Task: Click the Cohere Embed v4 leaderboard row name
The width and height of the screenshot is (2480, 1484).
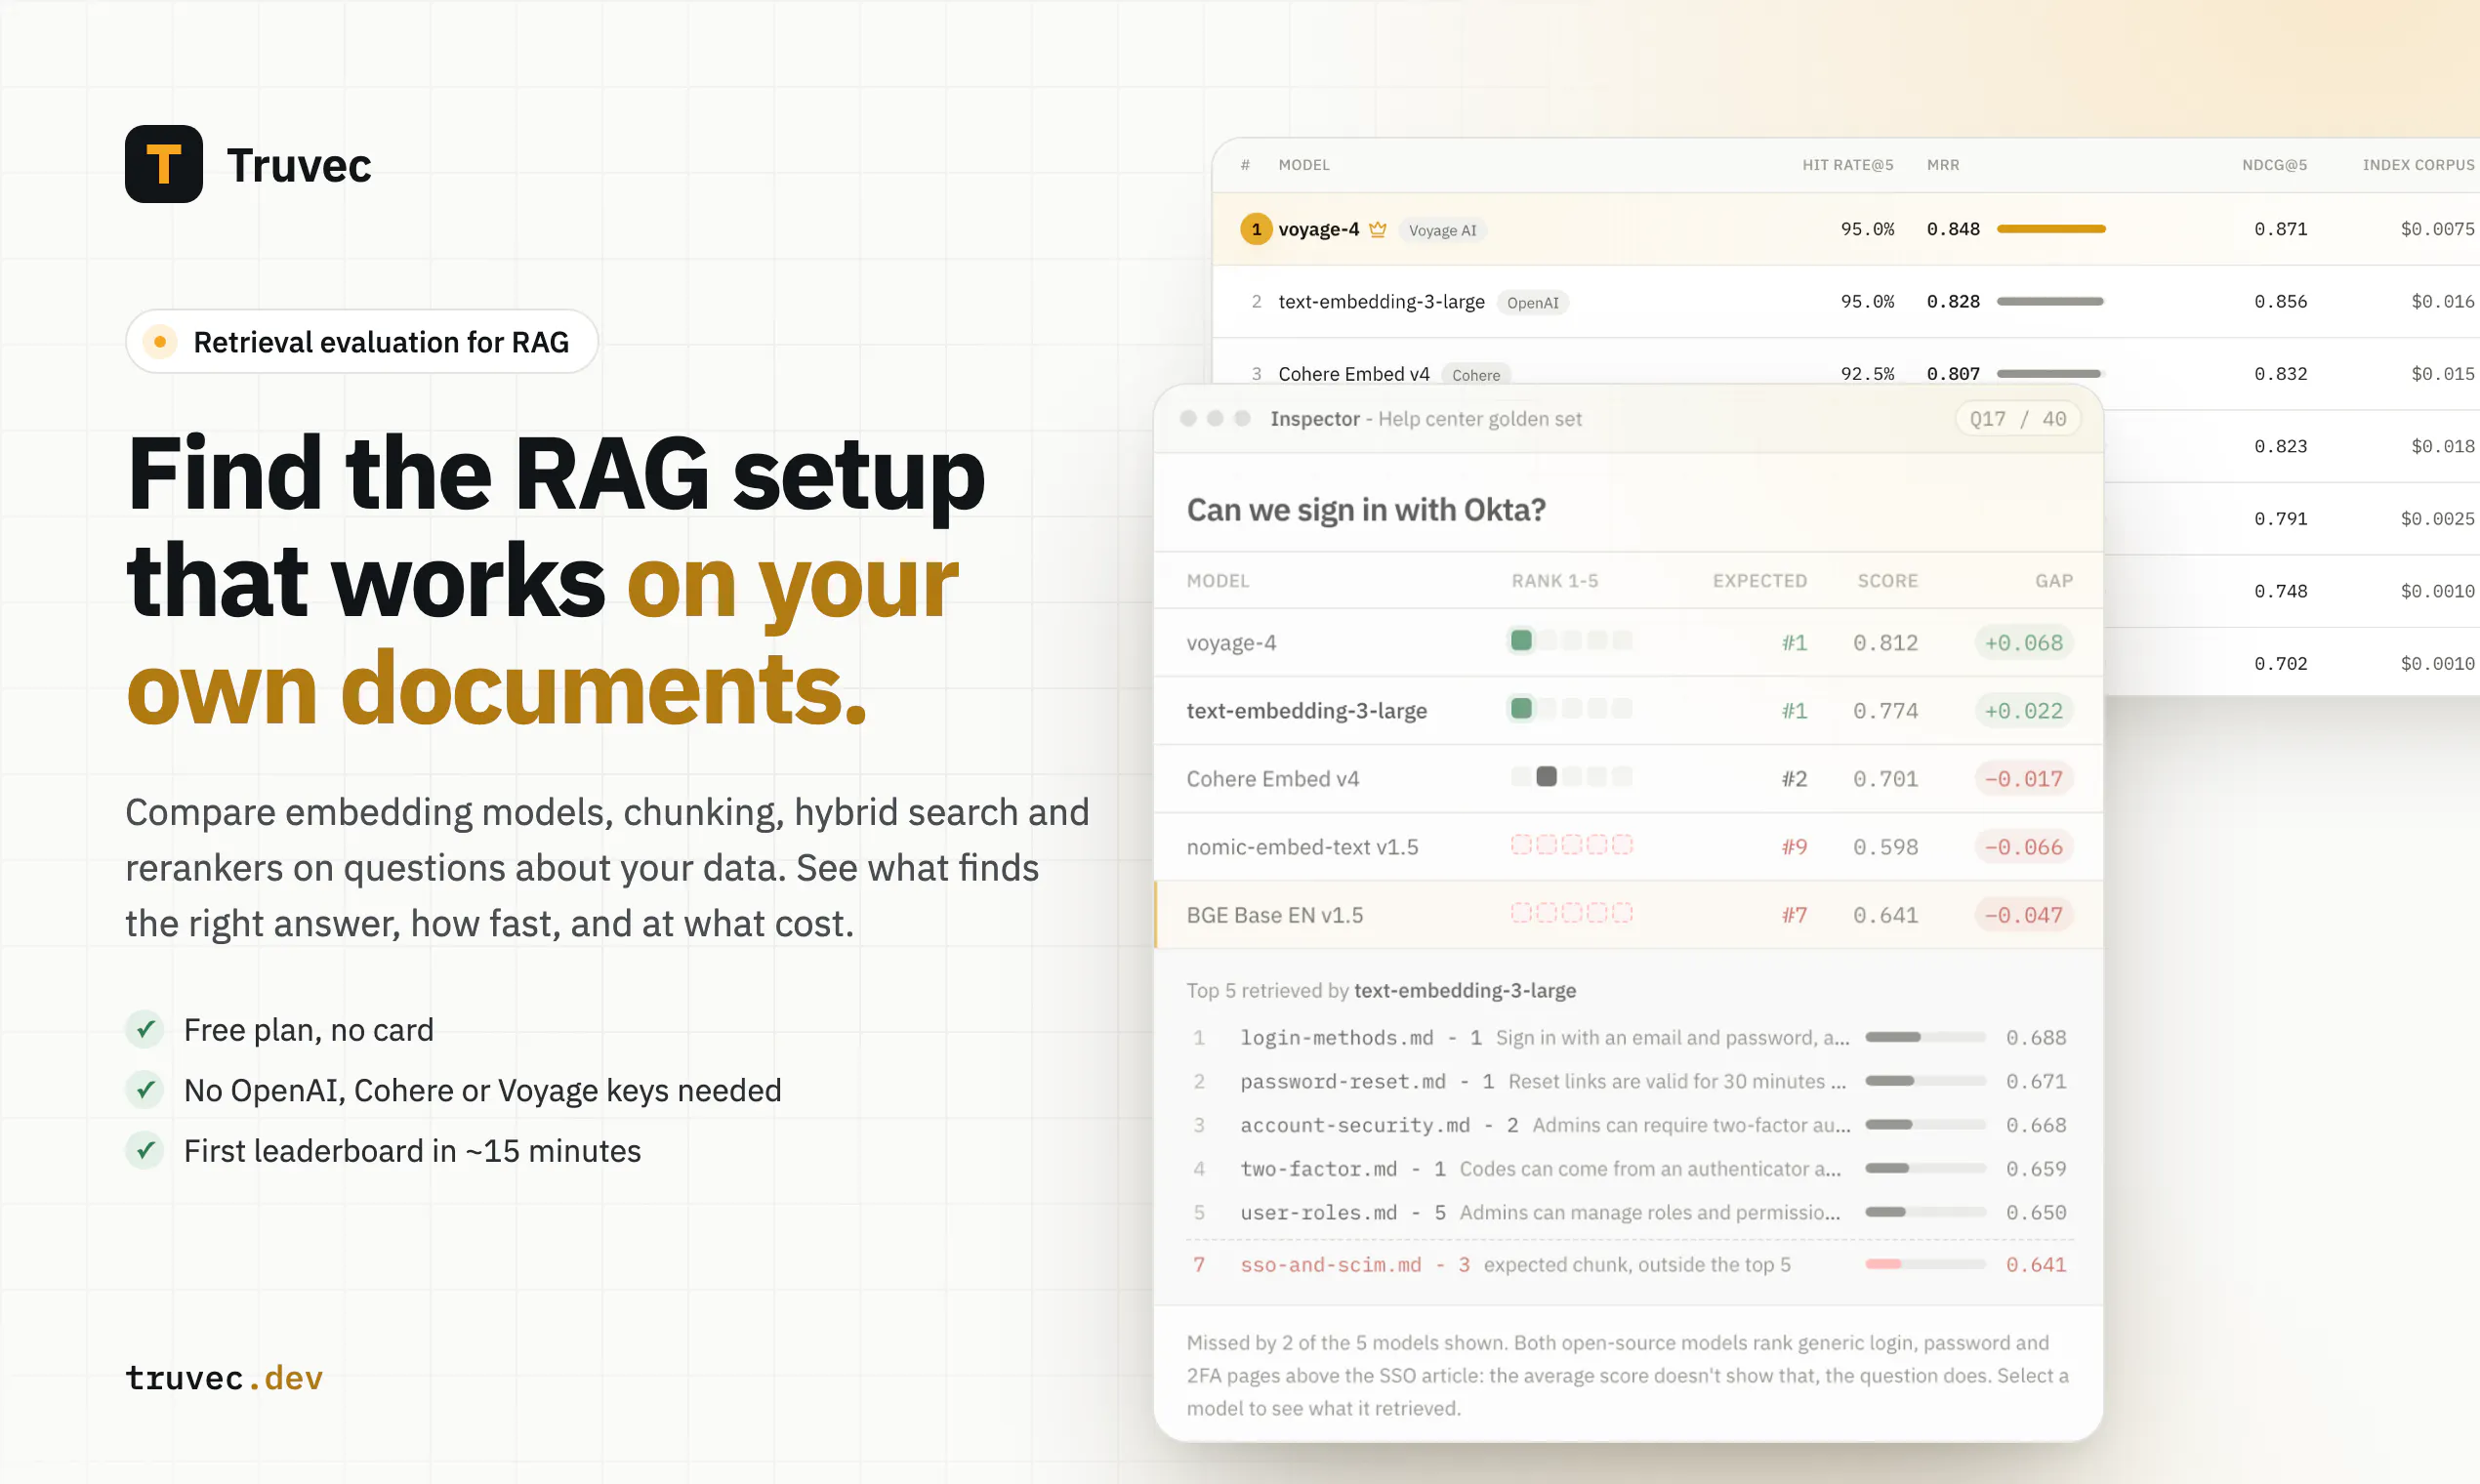Action: point(1354,374)
